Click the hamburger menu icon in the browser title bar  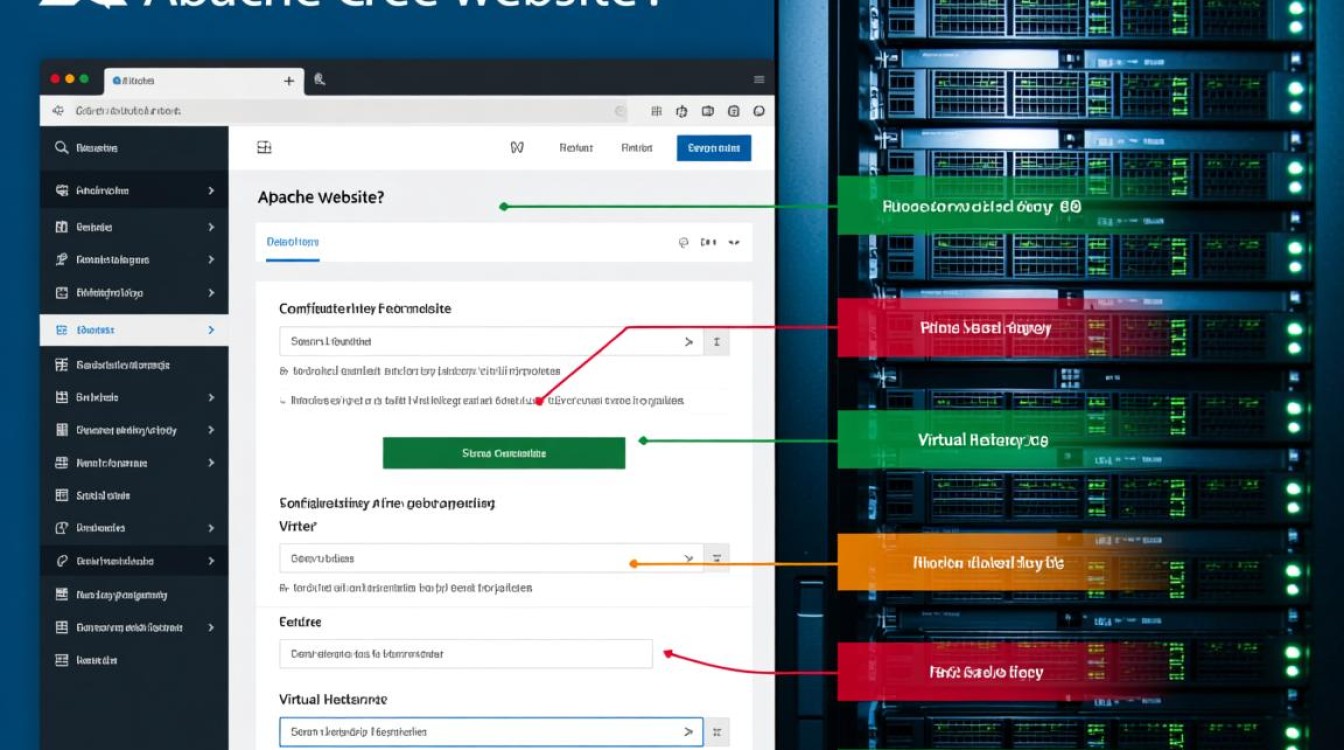(759, 80)
